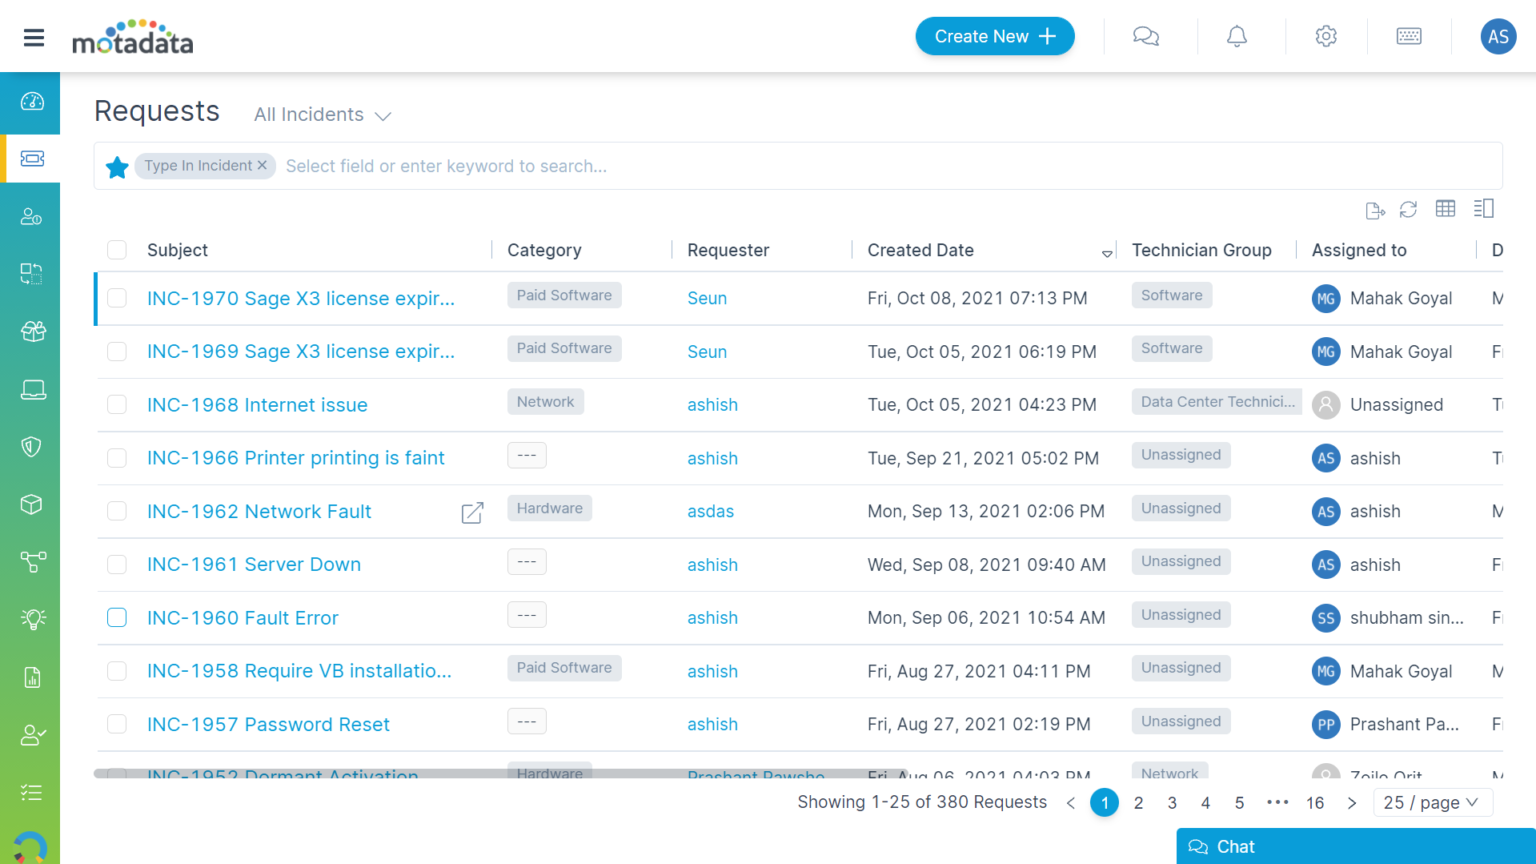Click the export icon above the table
The height and width of the screenshot is (864, 1536).
(x=1375, y=210)
